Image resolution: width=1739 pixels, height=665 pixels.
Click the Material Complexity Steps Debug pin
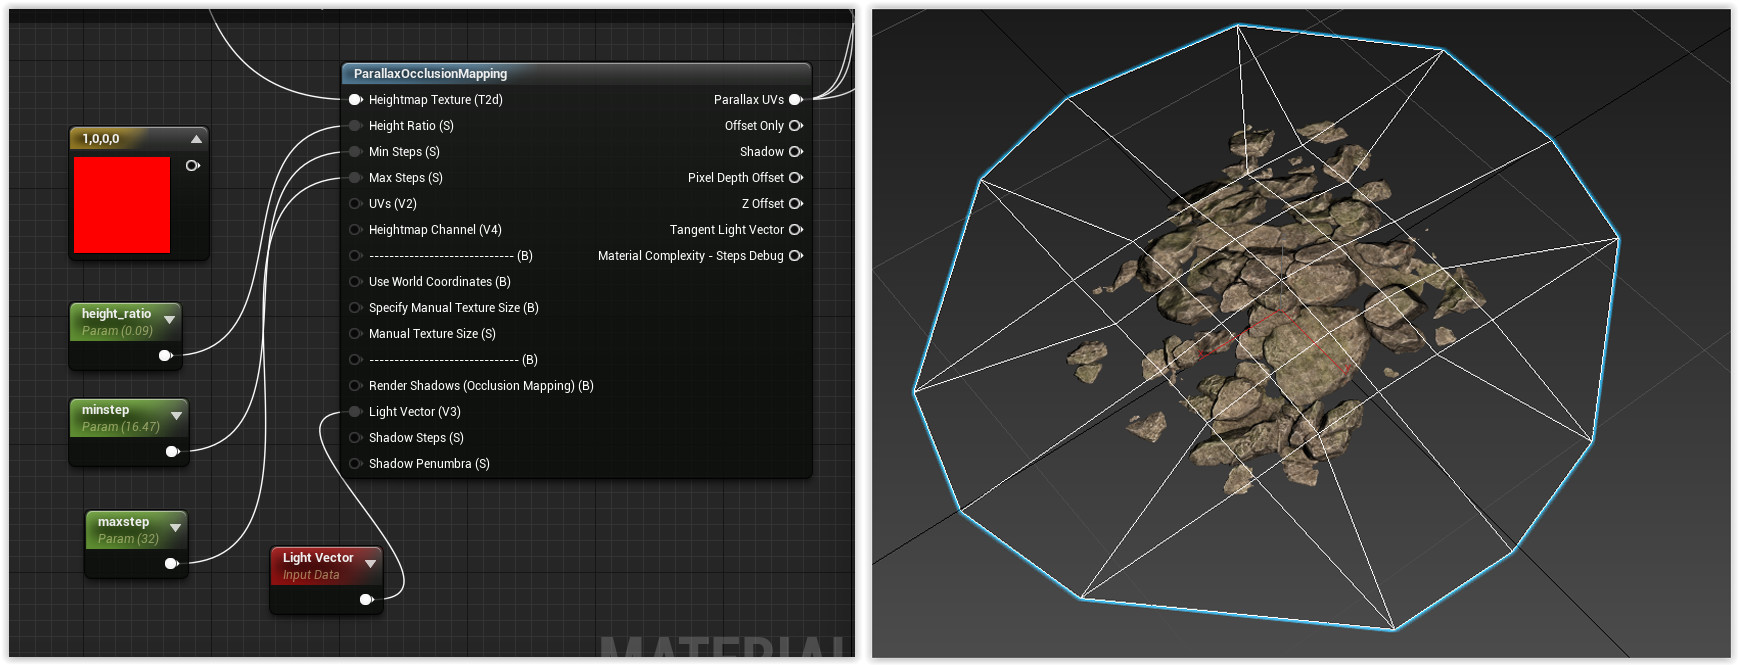[795, 256]
